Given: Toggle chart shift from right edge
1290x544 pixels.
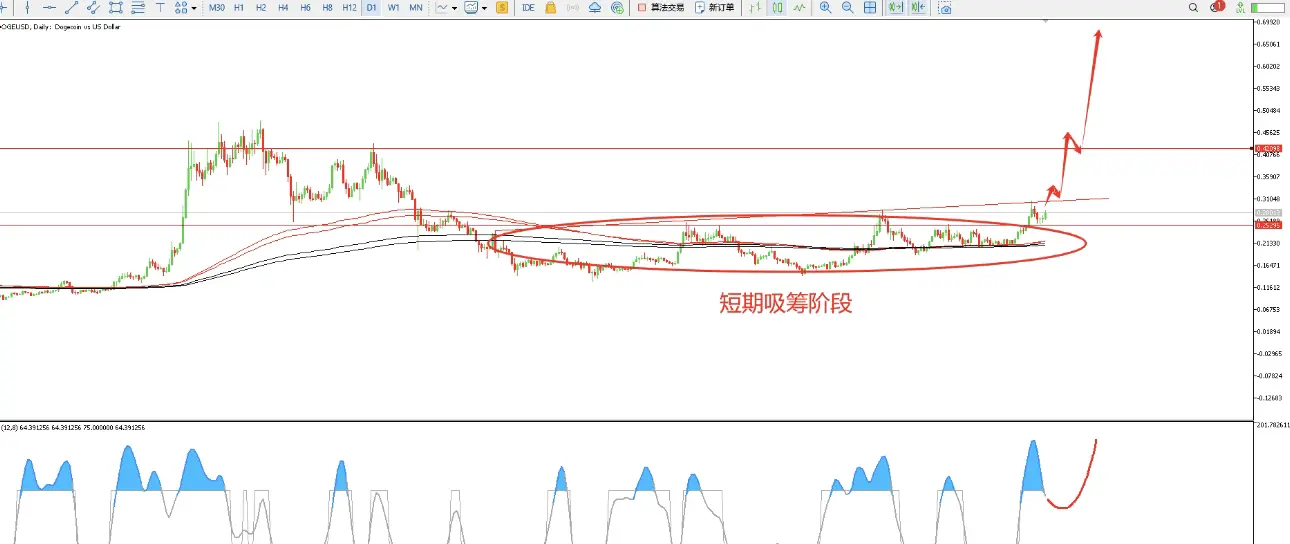Looking at the screenshot, I should point(917,8).
